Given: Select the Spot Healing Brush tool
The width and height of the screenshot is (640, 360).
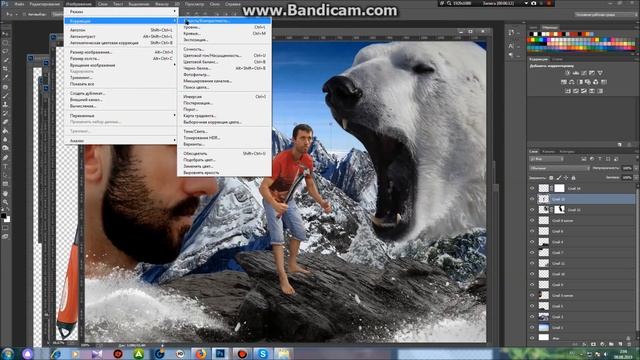Looking at the screenshot, I should pos(5,87).
